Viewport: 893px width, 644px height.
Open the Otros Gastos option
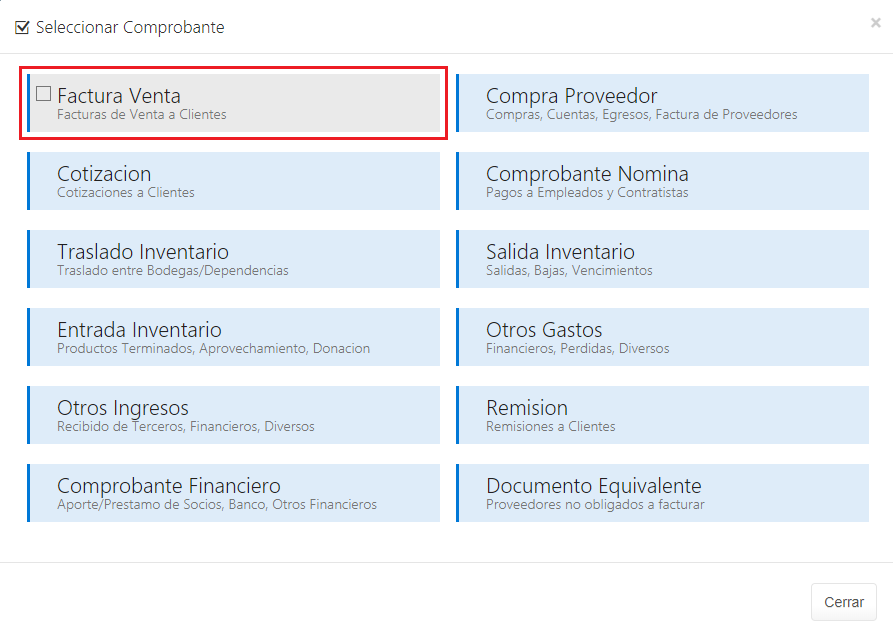pos(662,337)
